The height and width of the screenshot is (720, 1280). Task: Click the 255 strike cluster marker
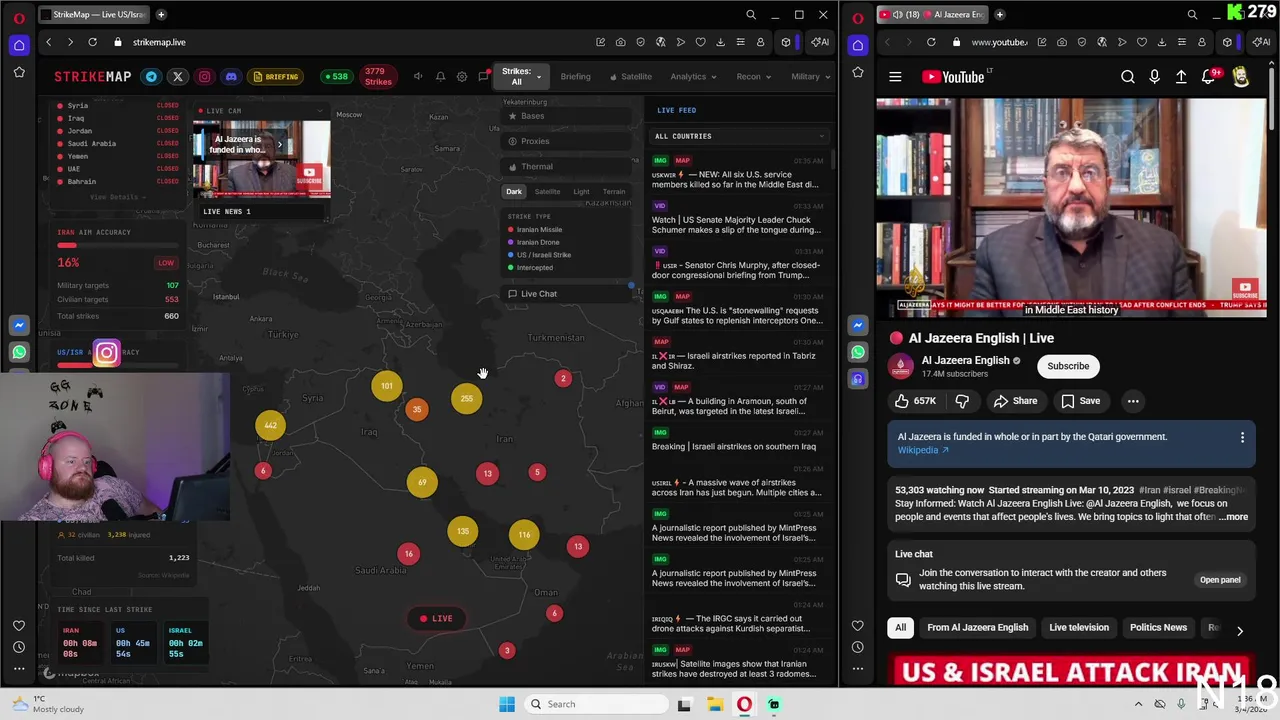[467, 399]
